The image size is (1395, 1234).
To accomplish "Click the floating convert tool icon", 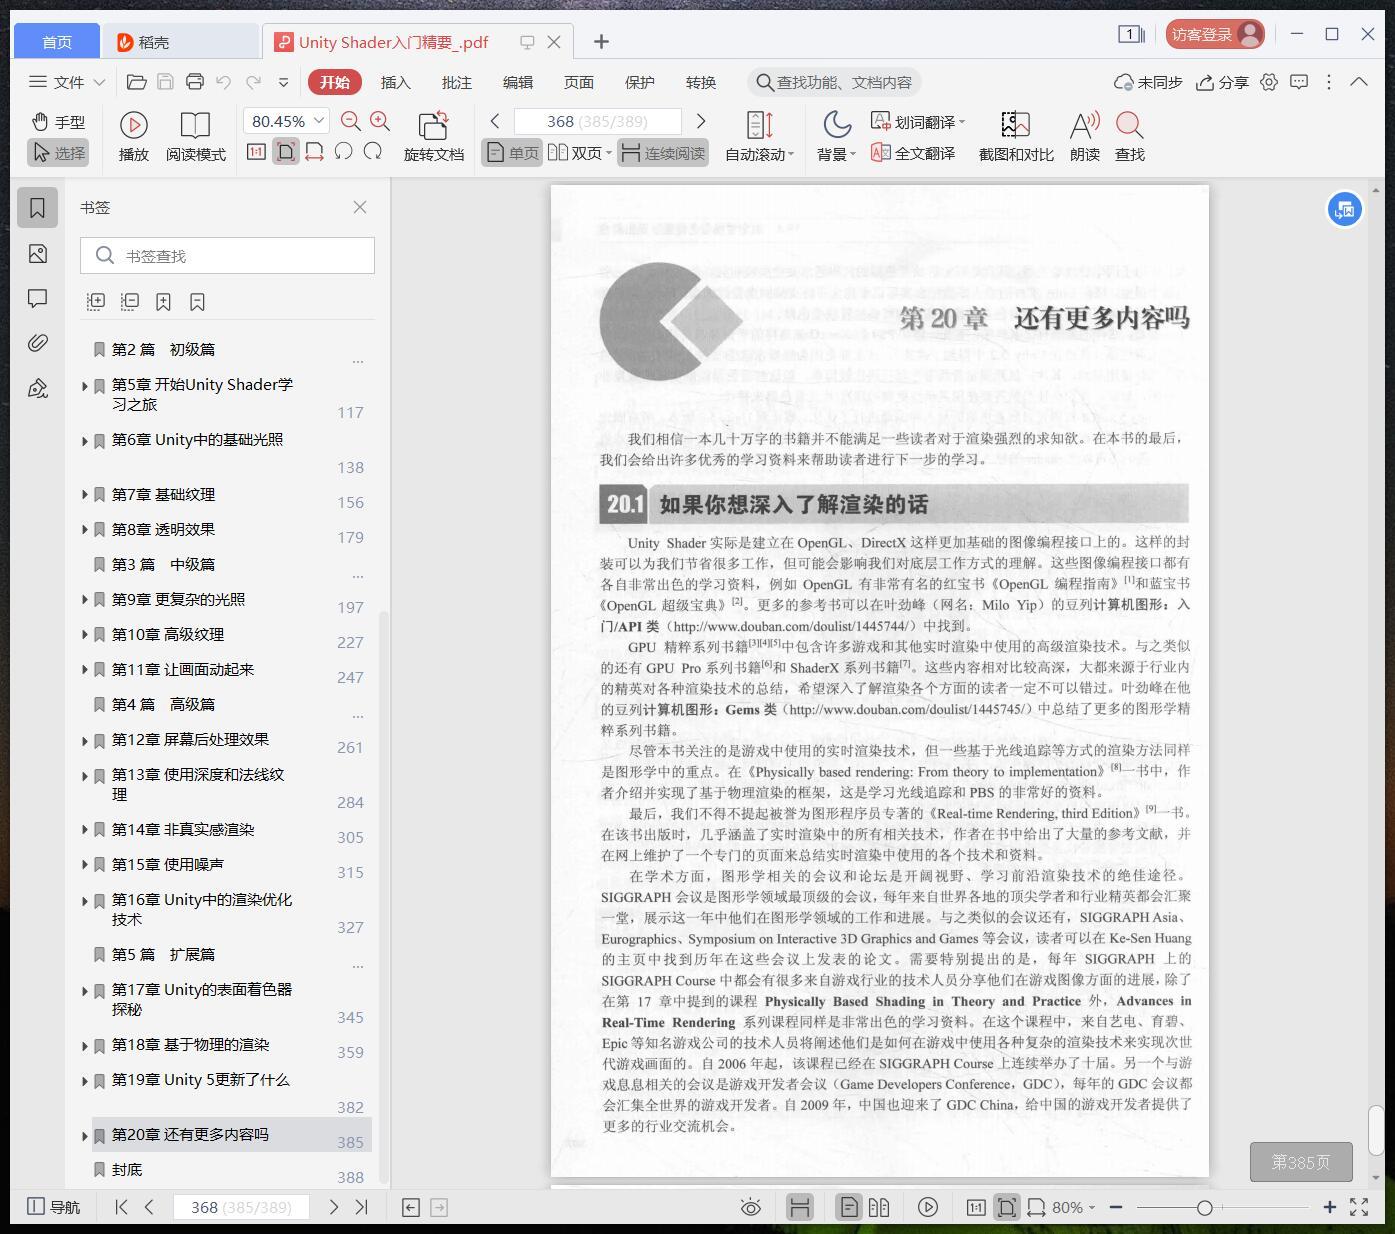I will [1345, 209].
